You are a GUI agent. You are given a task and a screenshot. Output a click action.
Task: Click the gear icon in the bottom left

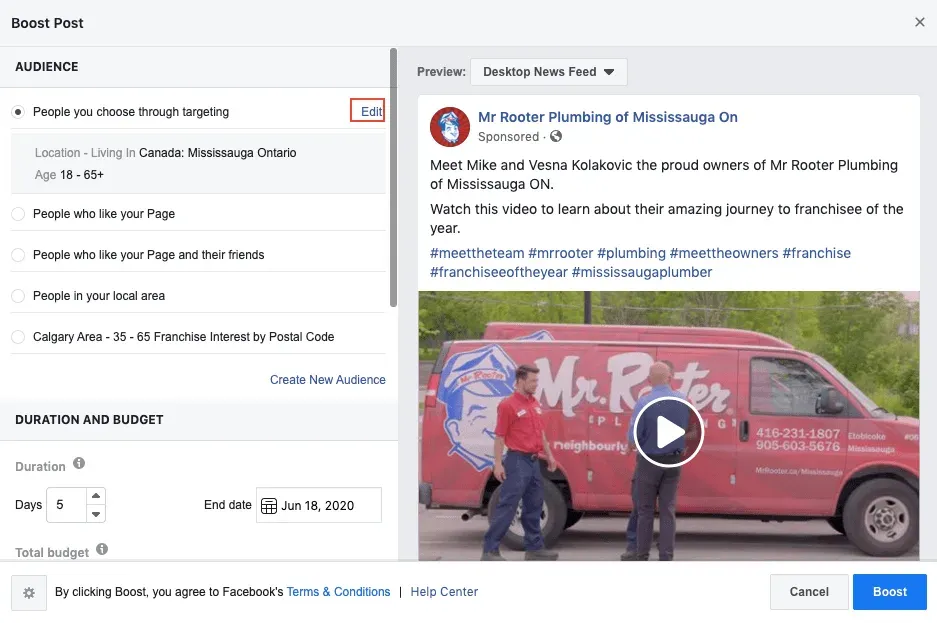point(28,592)
